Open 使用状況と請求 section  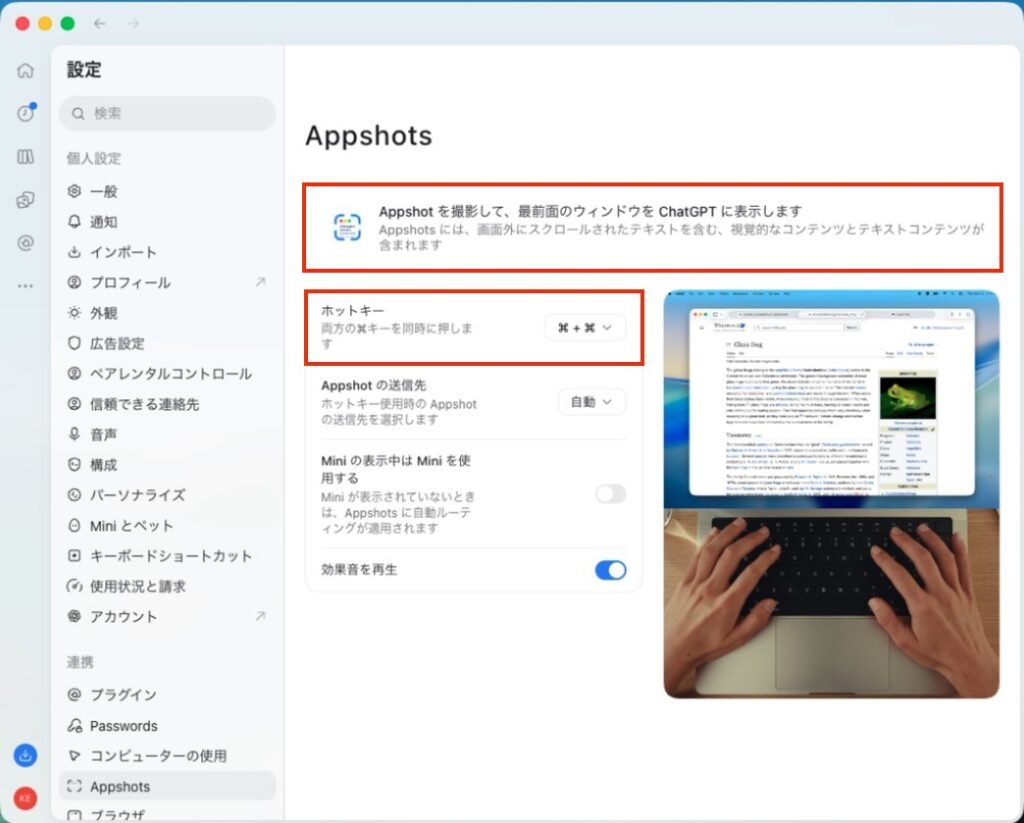click(167, 587)
